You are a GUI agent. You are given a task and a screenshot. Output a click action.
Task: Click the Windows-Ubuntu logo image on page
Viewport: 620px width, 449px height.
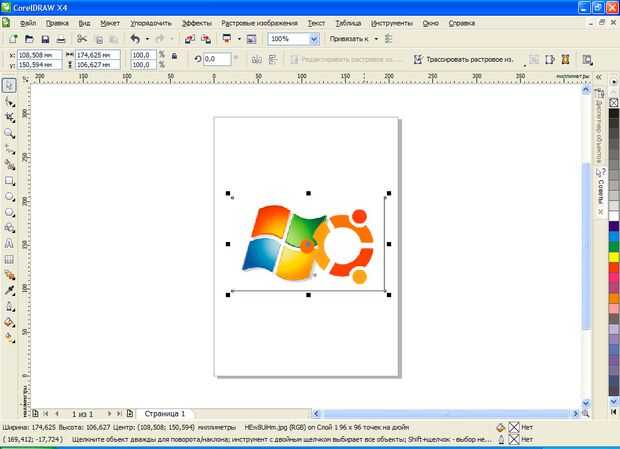[308, 244]
